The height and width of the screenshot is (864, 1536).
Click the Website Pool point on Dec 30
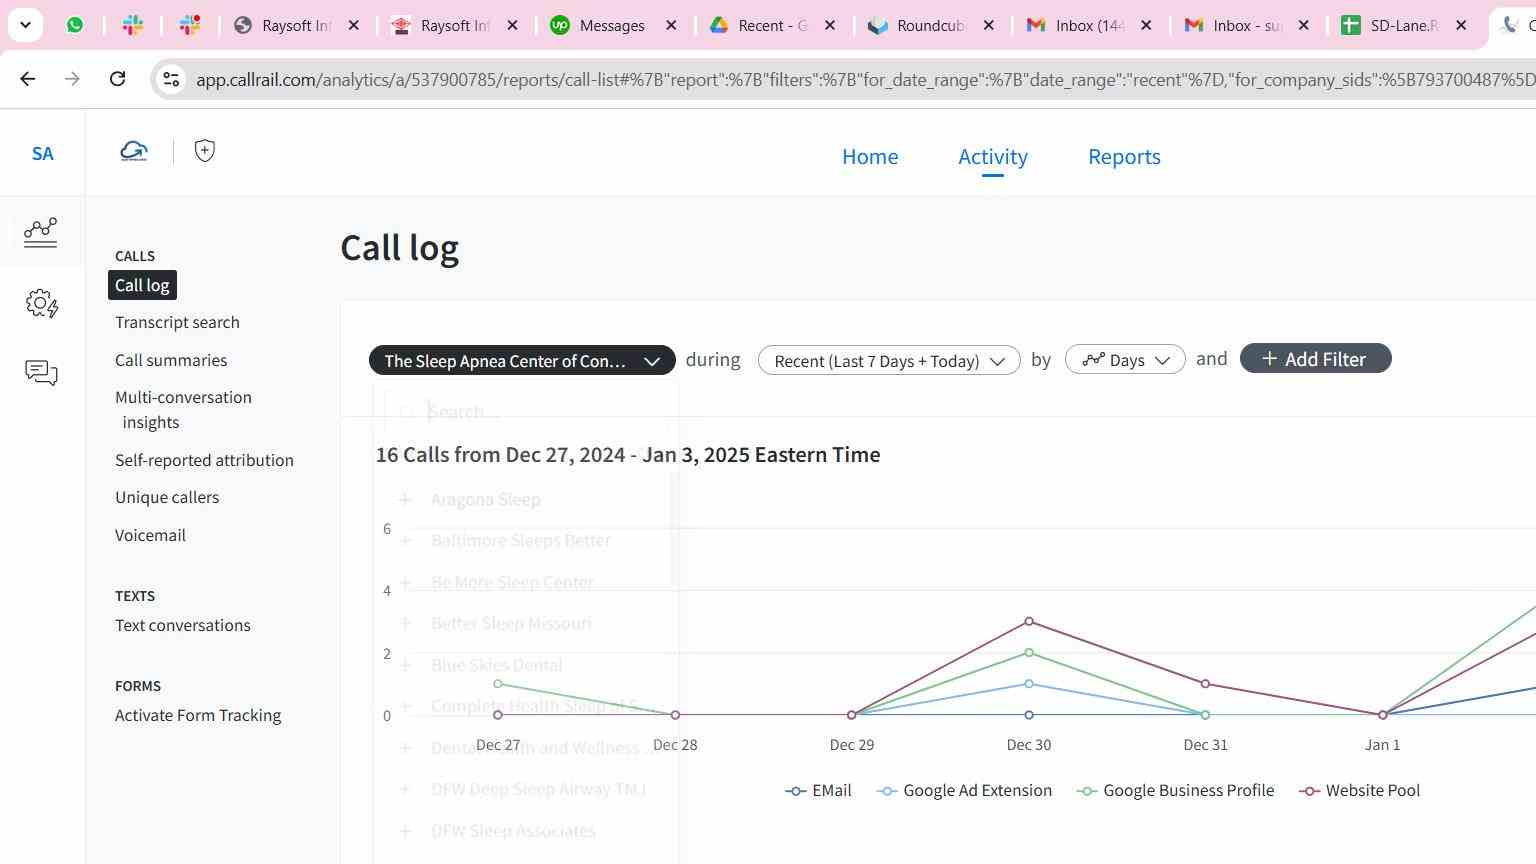pos(1029,622)
